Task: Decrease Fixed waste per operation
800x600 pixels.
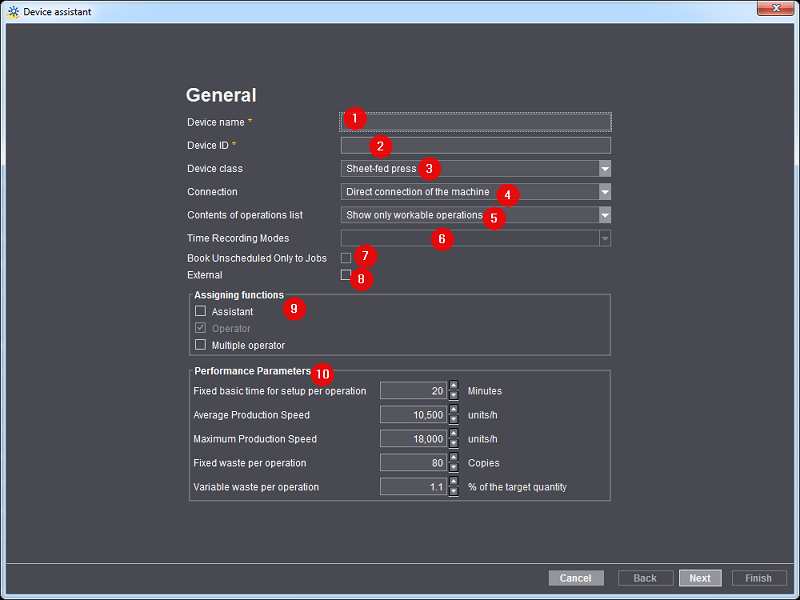Action: [455, 466]
